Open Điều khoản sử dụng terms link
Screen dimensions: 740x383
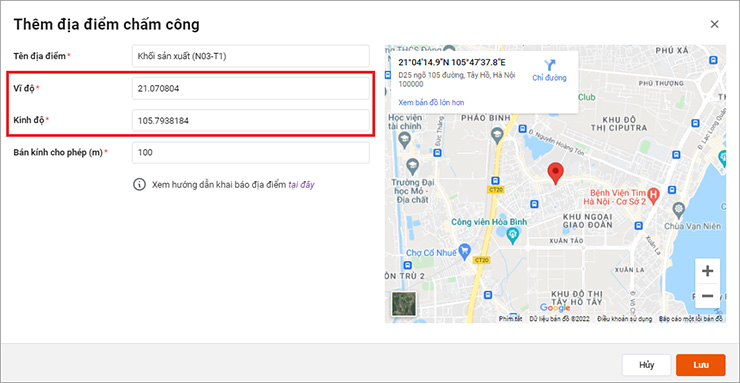pyautogui.click(x=624, y=319)
